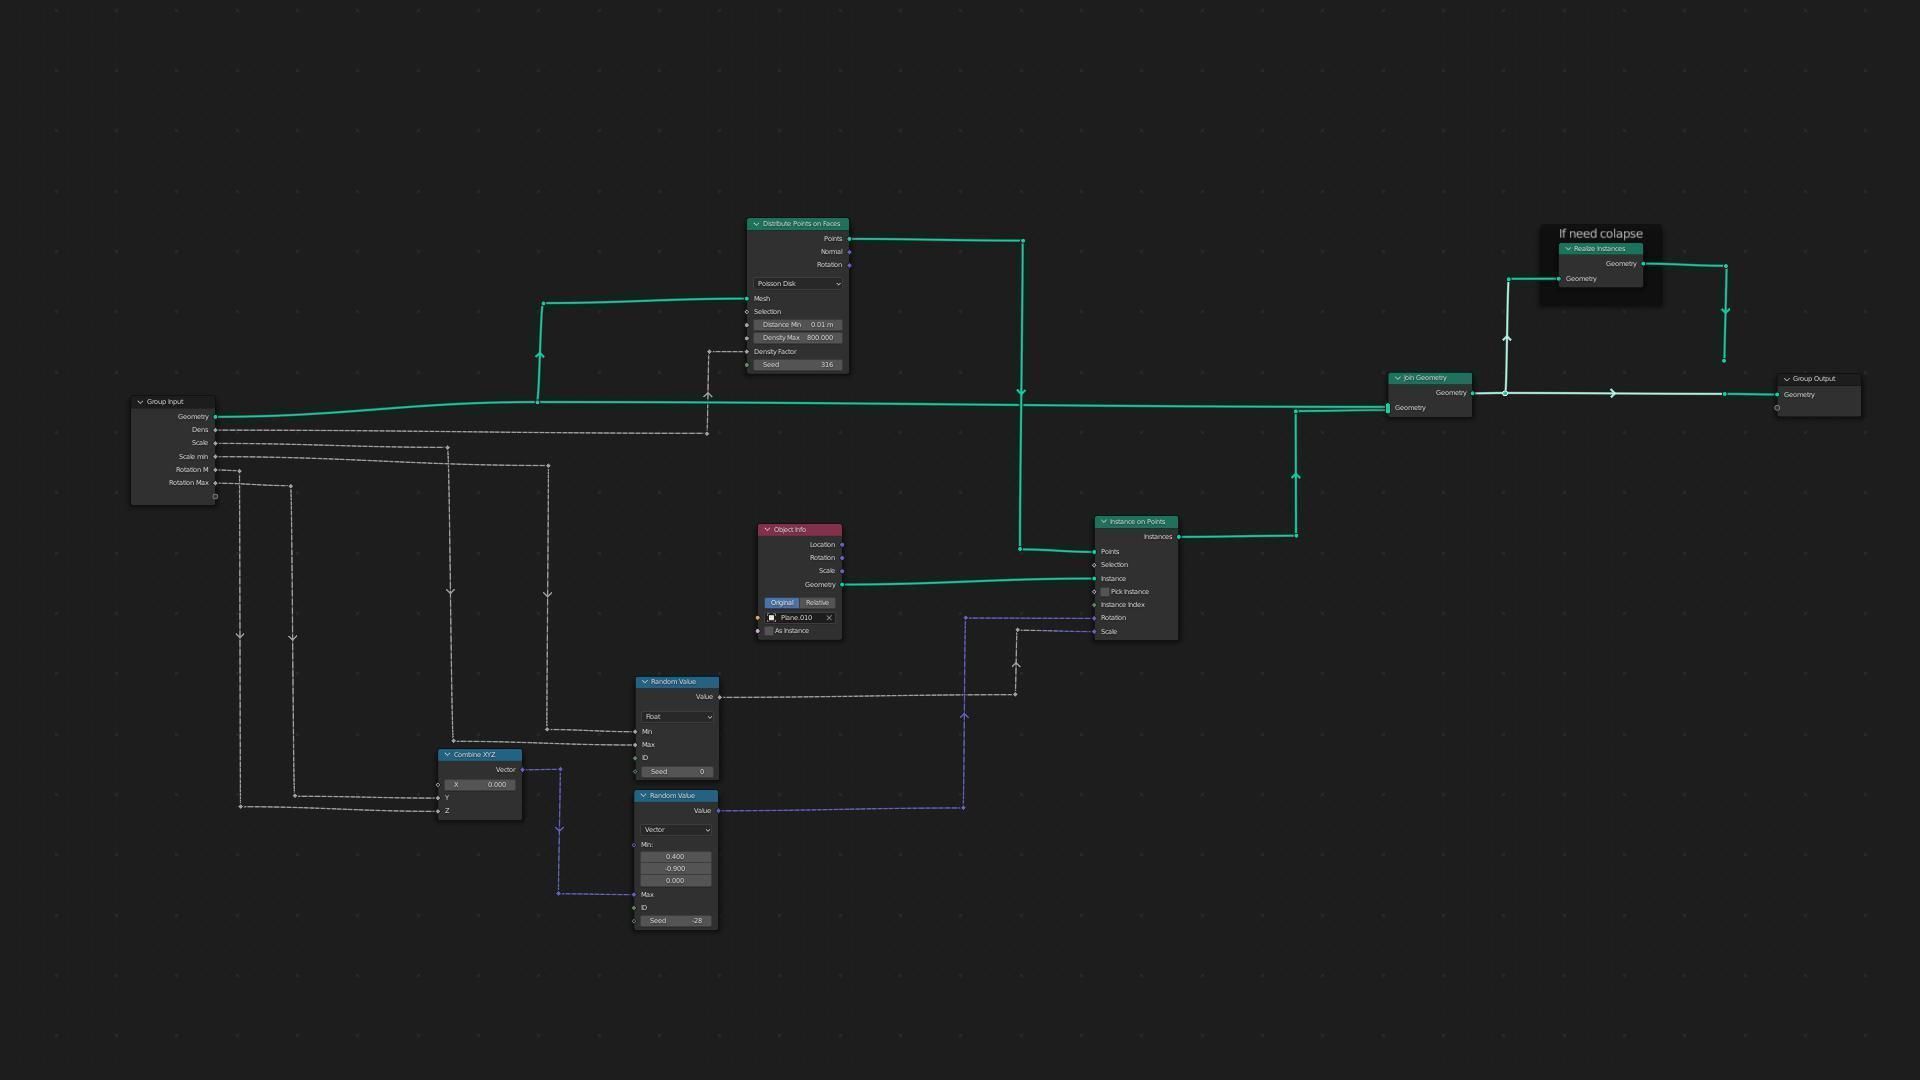Open the Poisson Disk distribution method dropdown
1920x1080 pixels.
[798, 284]
